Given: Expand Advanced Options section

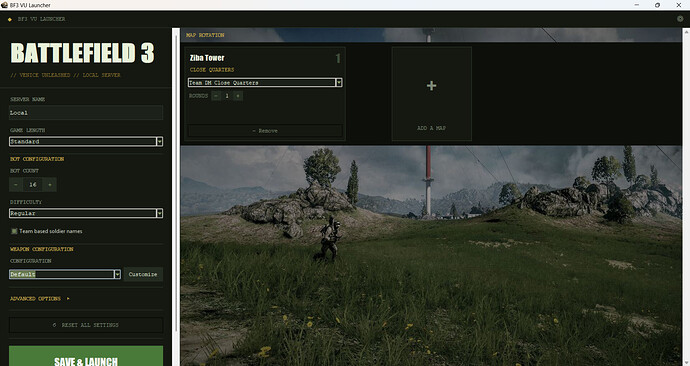Looking at the screenshot, I should point(40,299).
